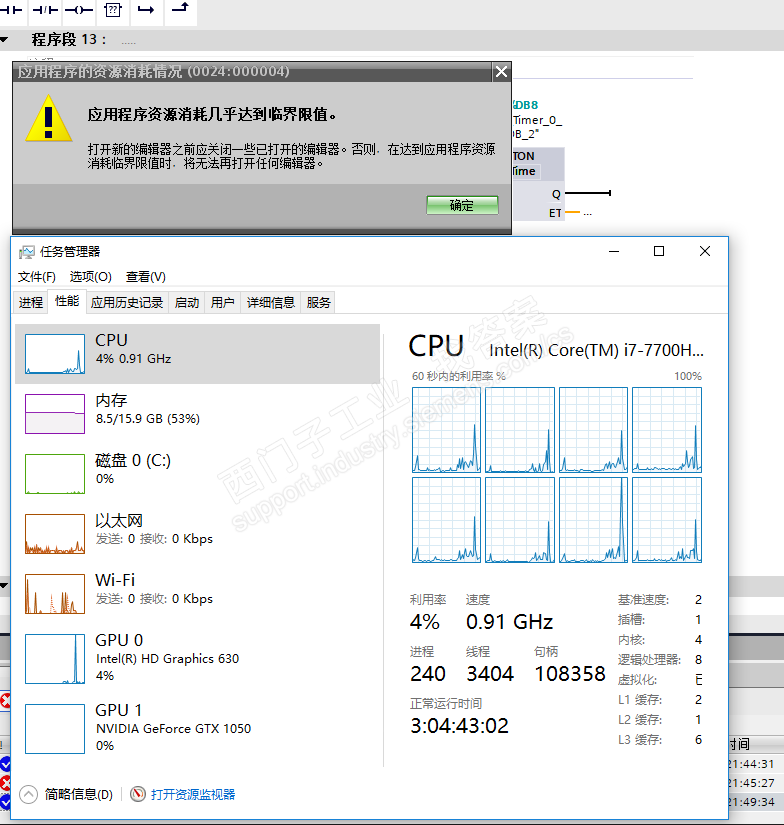Click the 0.91 GHz speed value
This screenshot has width=784, height=825.
click(x=509, y=622)
